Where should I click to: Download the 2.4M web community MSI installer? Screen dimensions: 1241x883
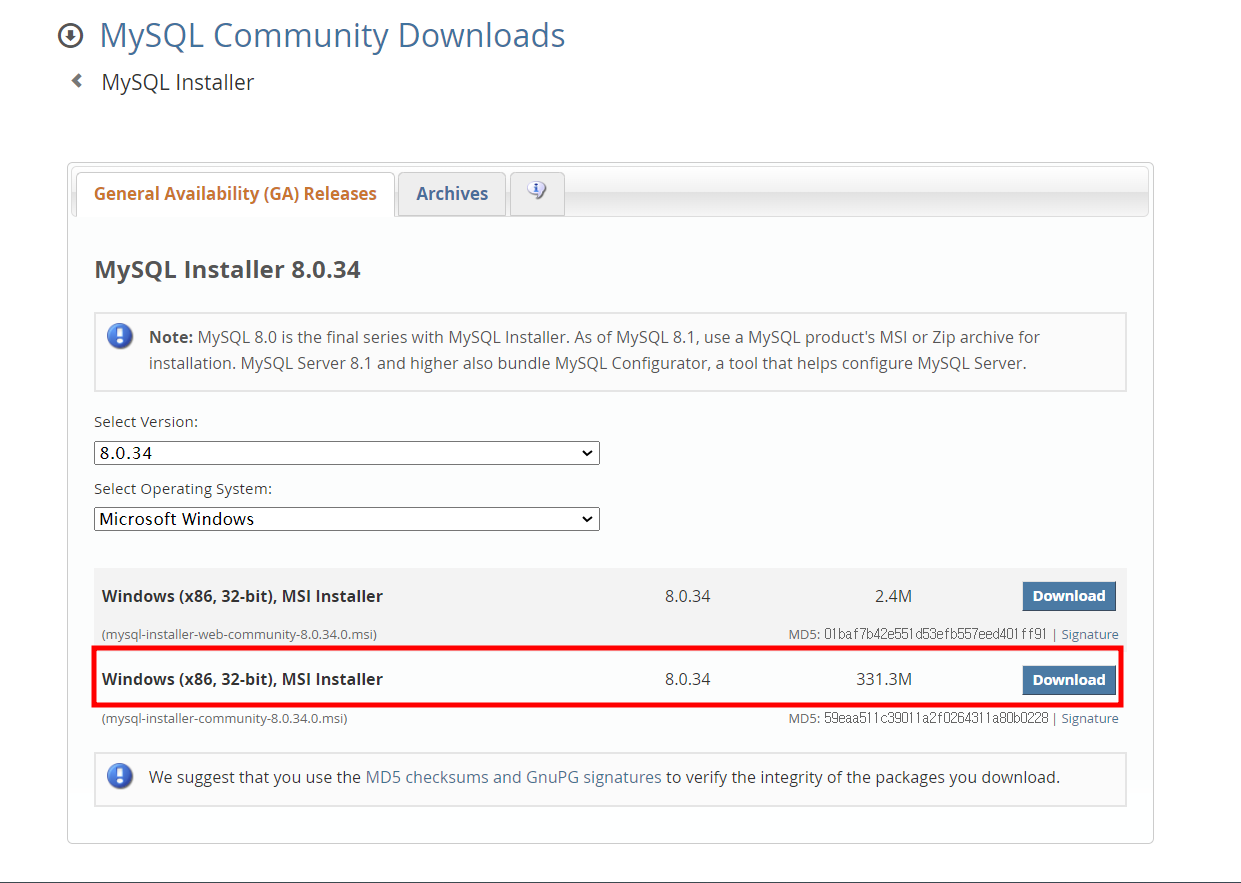1069,596
